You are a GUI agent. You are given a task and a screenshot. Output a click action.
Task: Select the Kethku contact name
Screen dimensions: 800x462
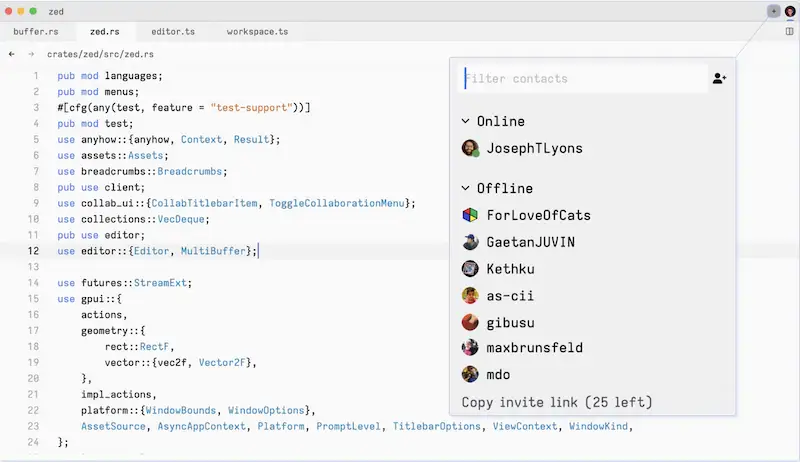[x=511, y=269]
